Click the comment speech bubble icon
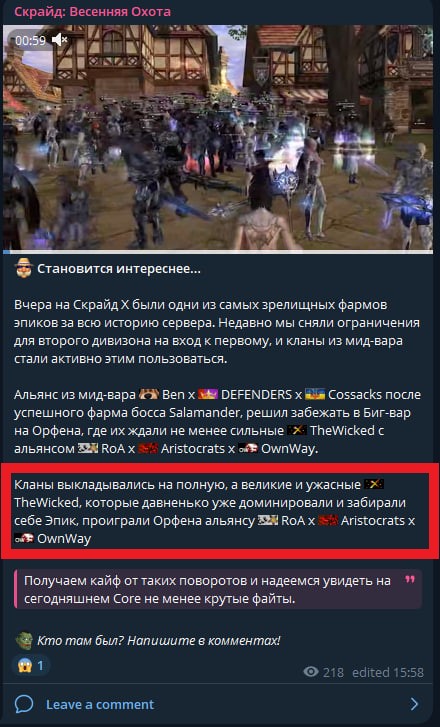The width and height of the screenshot is (440, 727). [24, 704]
